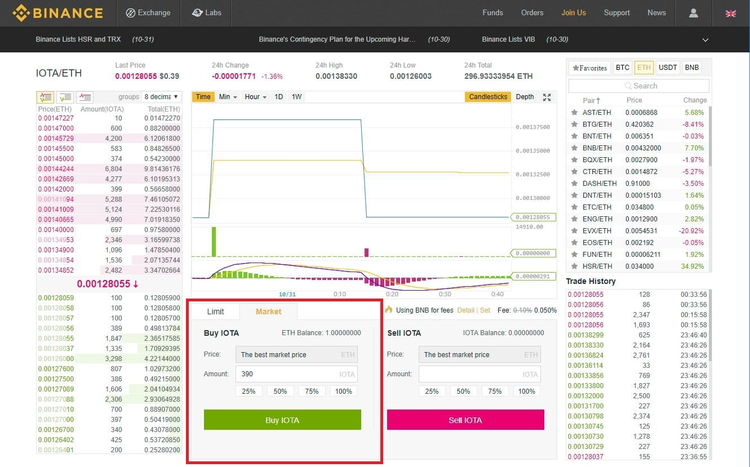The image size is (750, 467).
Task: Switch chart to Depth view
Action: [x=525, y=97]
